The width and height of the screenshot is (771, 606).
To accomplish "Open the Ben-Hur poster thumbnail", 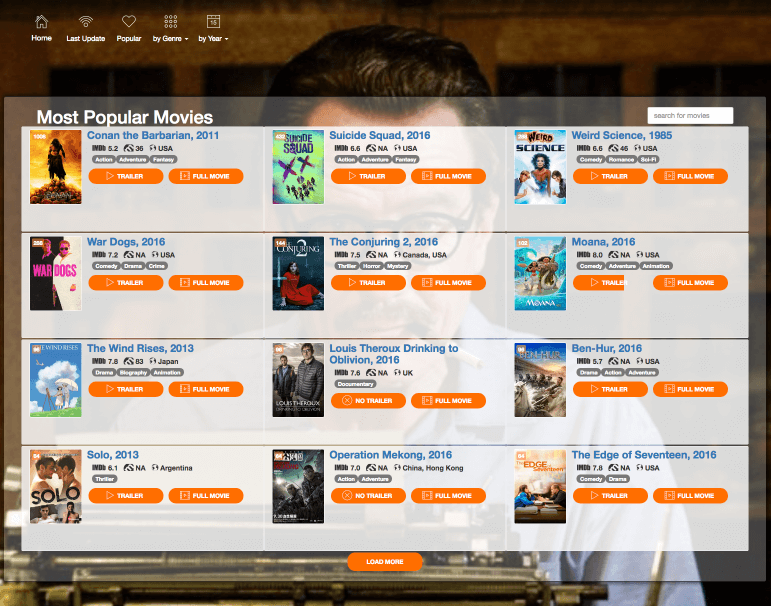I will click(x=540, y=380).
